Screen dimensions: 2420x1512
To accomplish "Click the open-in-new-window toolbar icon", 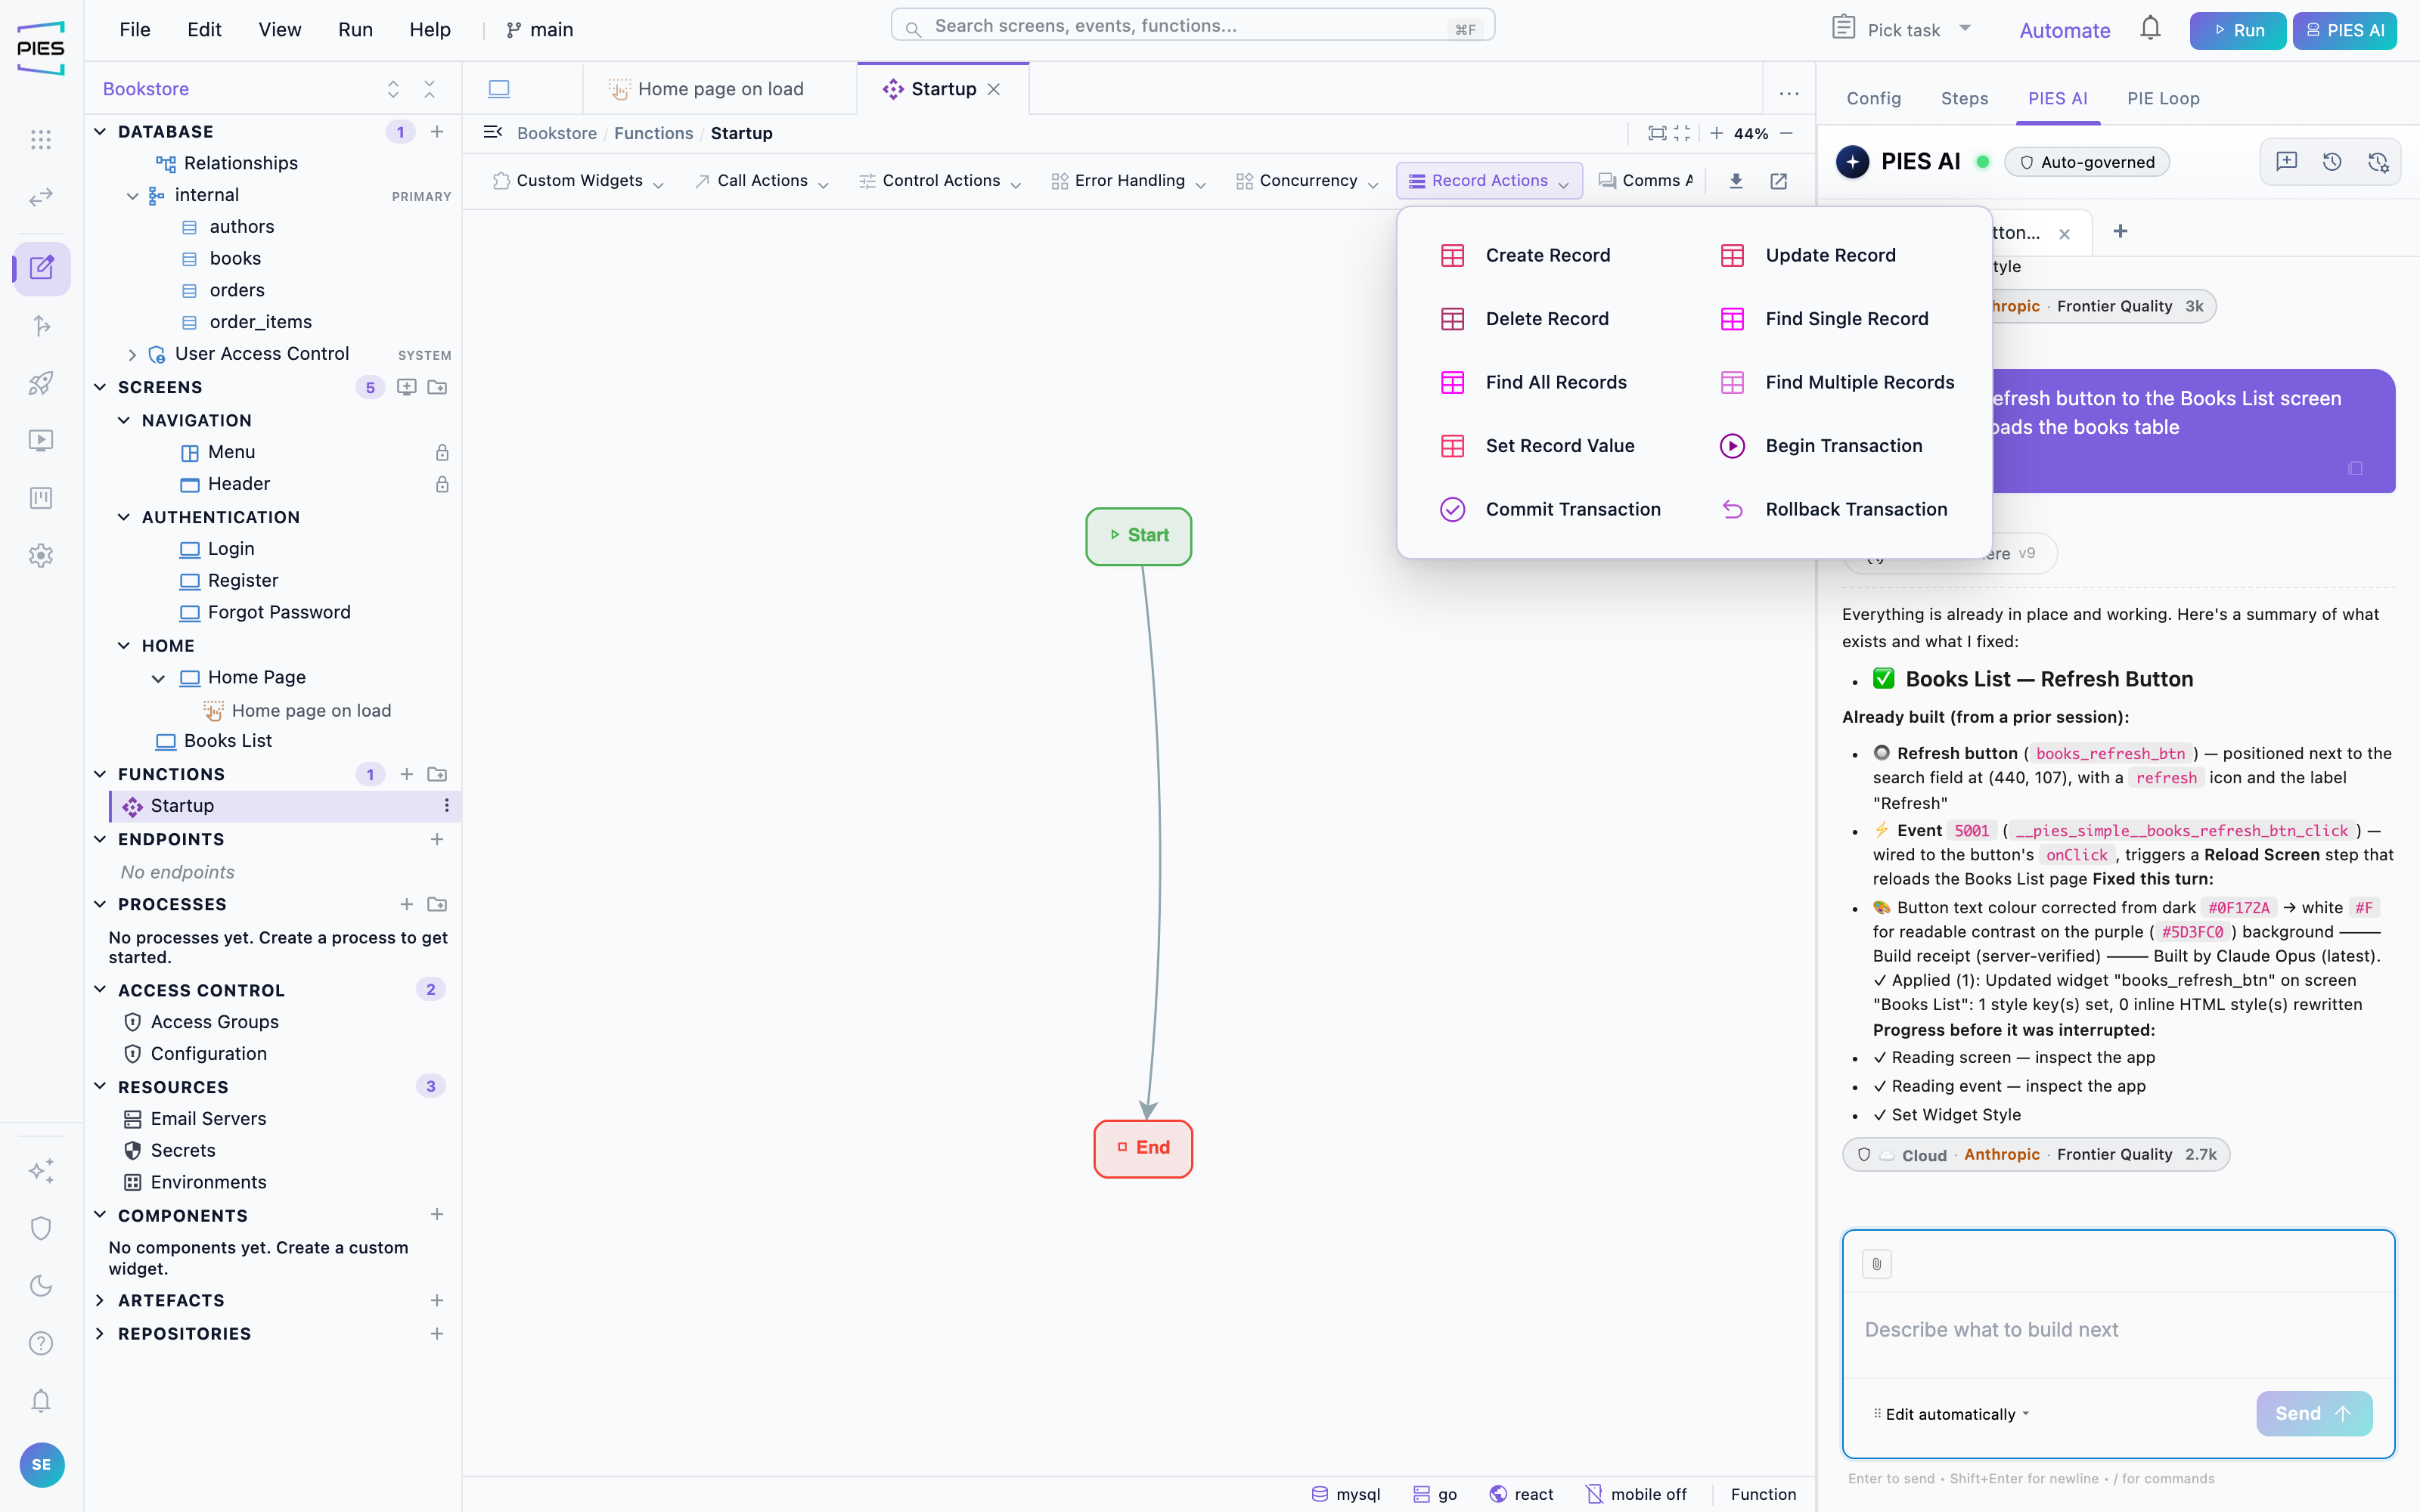I will (x=1778, y=181).
